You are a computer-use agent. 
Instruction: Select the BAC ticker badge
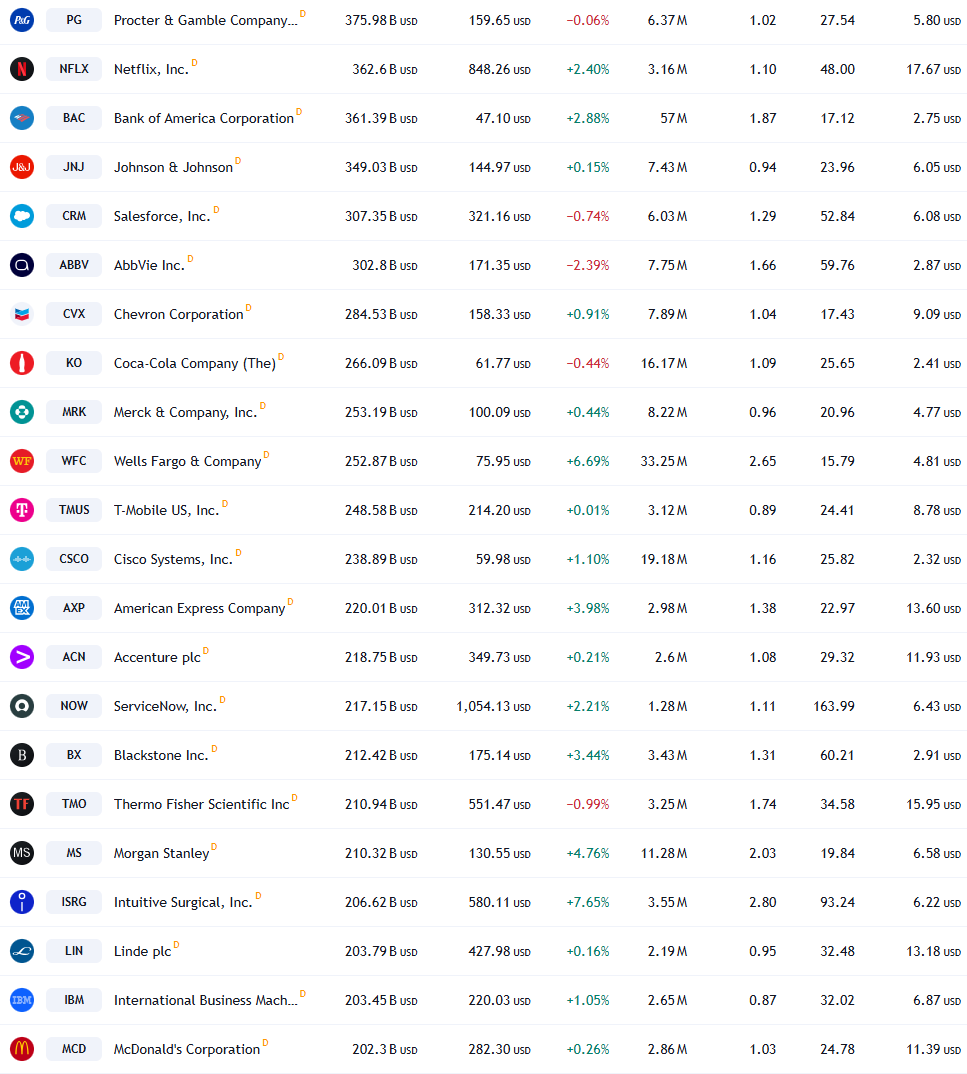74,118
